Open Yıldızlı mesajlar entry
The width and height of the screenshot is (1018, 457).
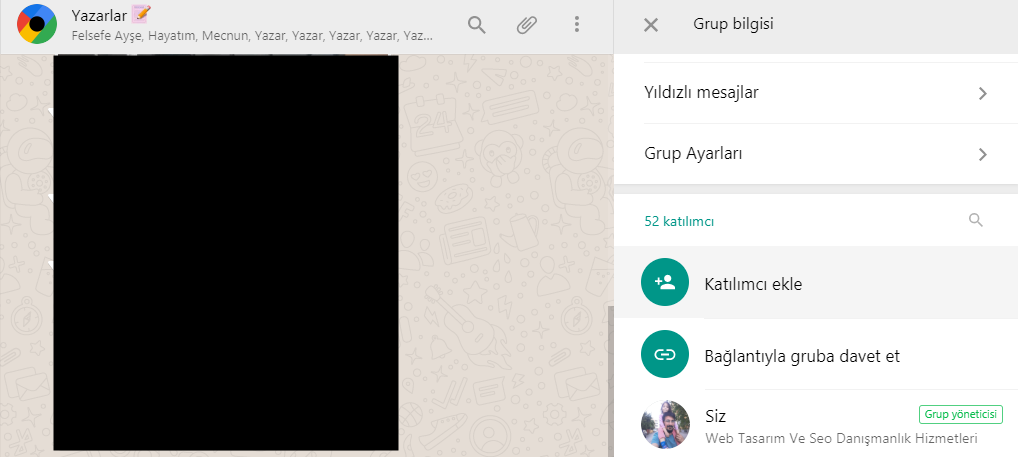pyautogui.click(x=816, y=93)
